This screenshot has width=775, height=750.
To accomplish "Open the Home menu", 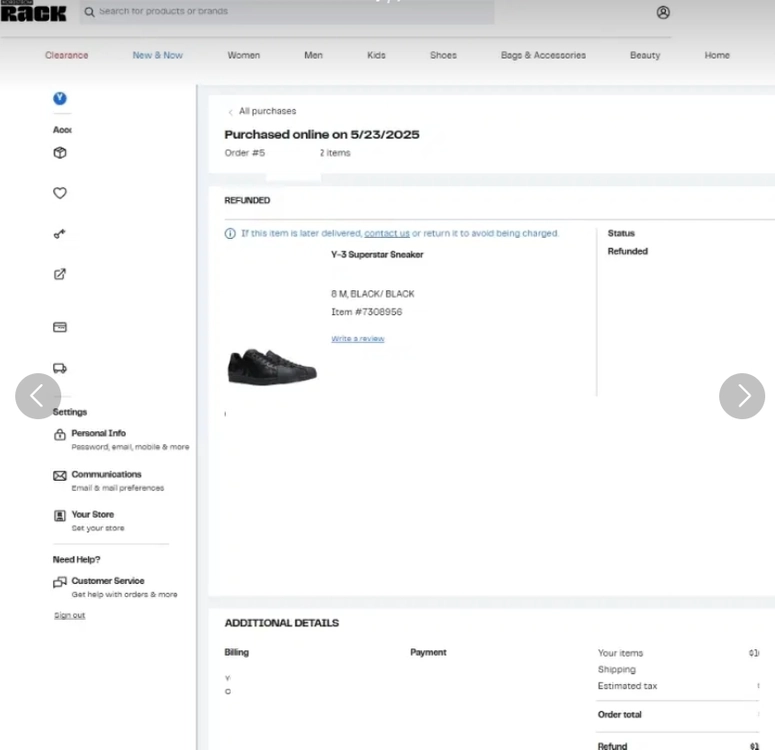I will 717,55.
